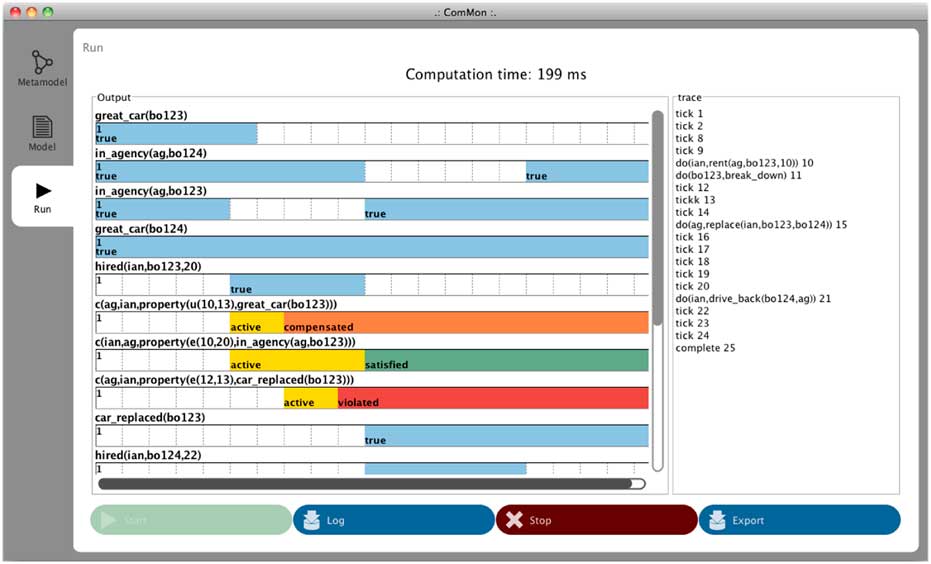This screenshot has height=564, width=931.
Task: Click the yellow active segment of car_replaced commitment
Action: pyautogui.click(x=310, y=398)
